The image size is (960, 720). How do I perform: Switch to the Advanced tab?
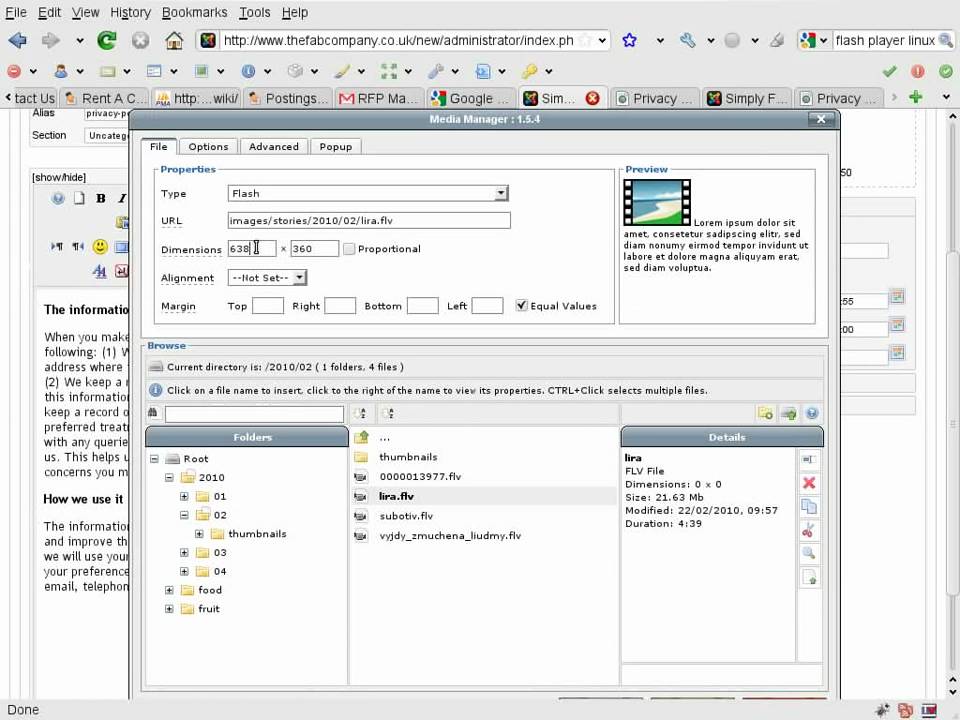[274, 146]
